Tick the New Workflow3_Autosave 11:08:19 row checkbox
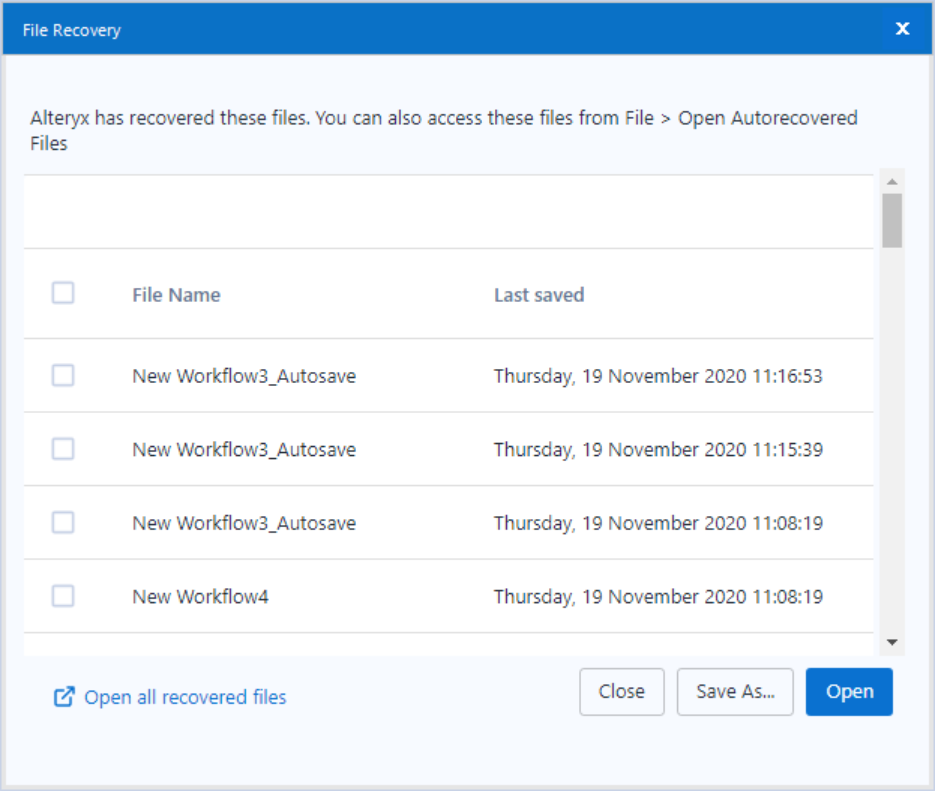Screen dimensions: 935x791 [63, 523]
